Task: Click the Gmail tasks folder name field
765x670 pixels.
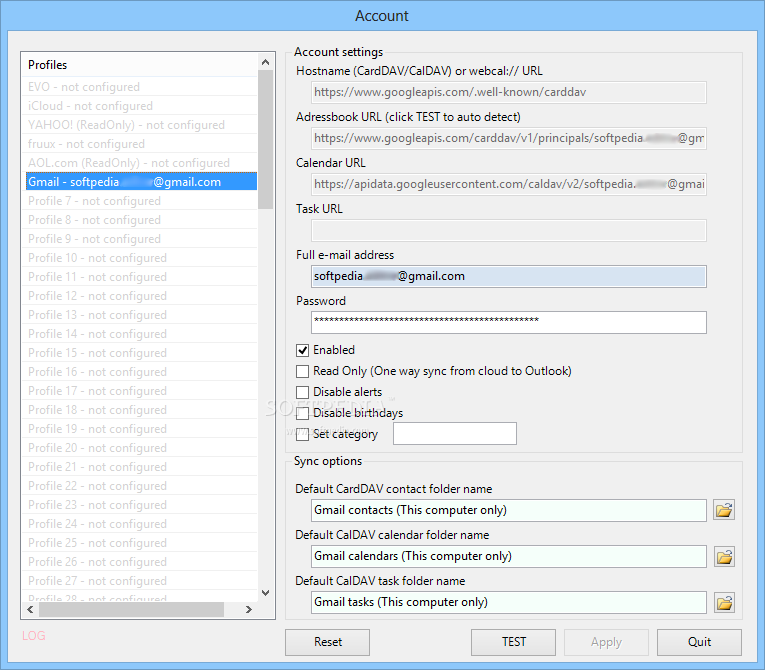Action: (x=509, y=602)
